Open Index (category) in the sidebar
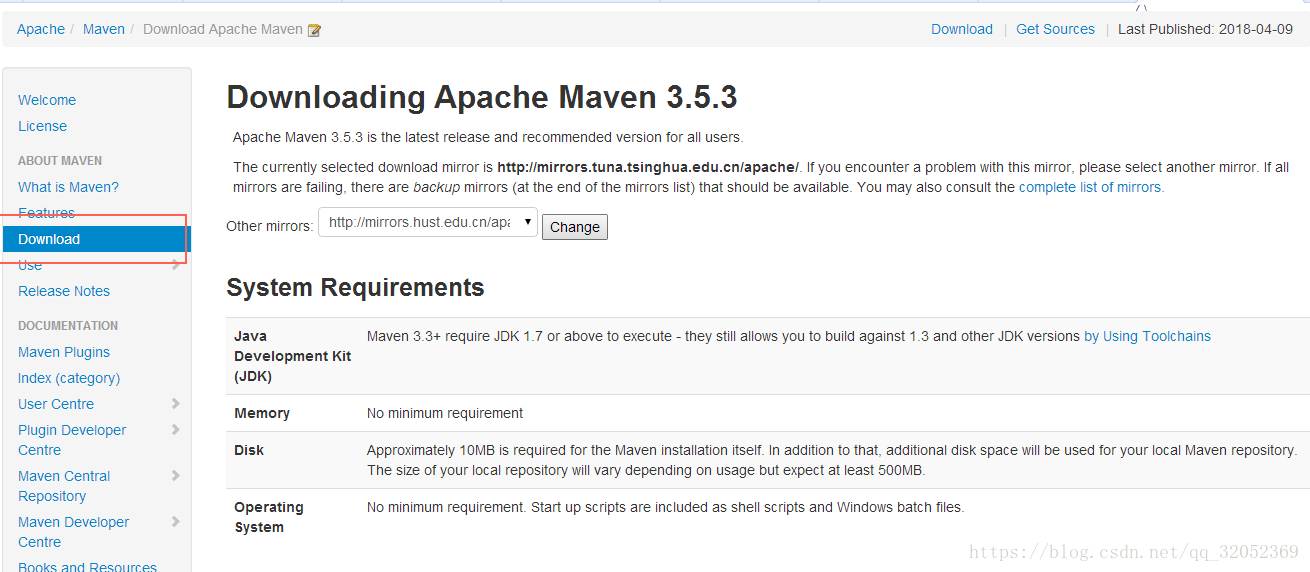The width and height of the screenshot is (1310, 572). [69, 378]
